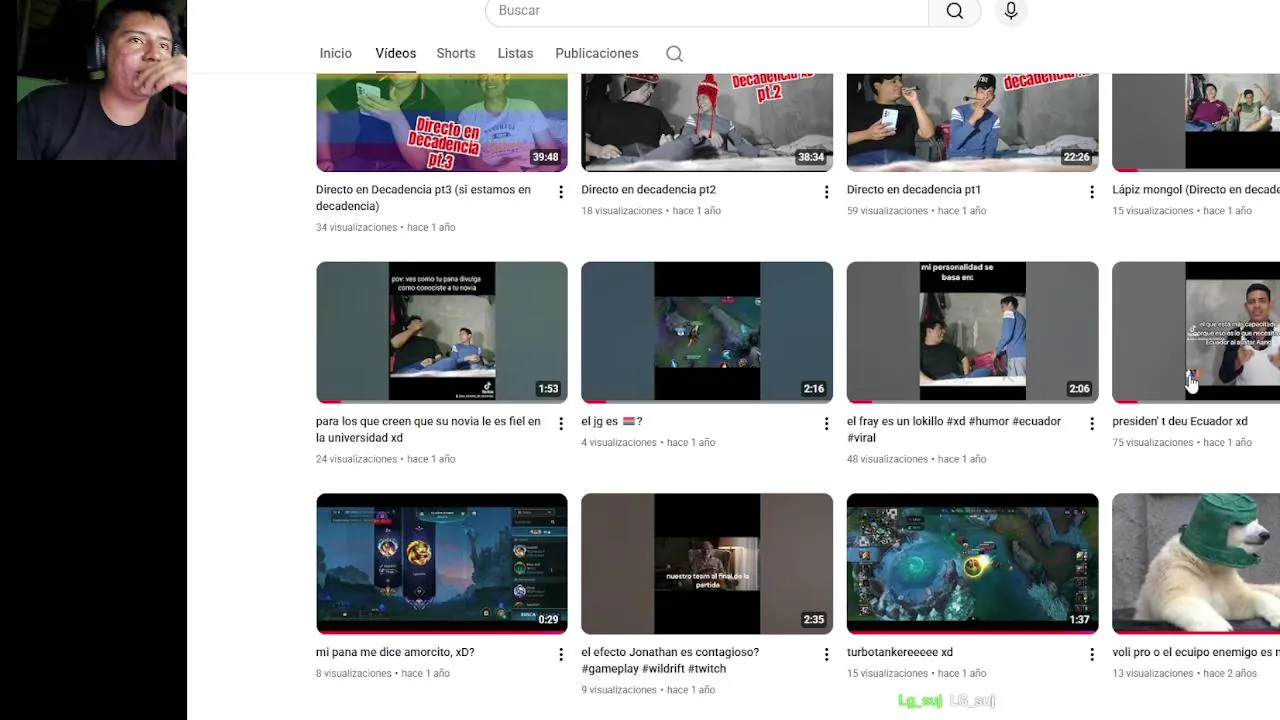
Task: Click '59 visualizaciones • hace 1 año' text
Action: 916,211
